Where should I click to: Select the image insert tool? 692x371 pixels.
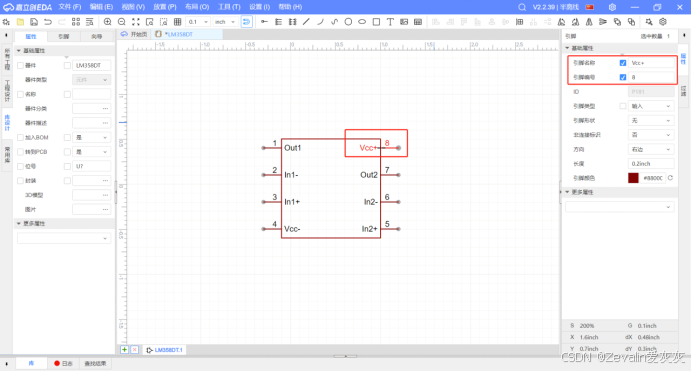[404, 22]
